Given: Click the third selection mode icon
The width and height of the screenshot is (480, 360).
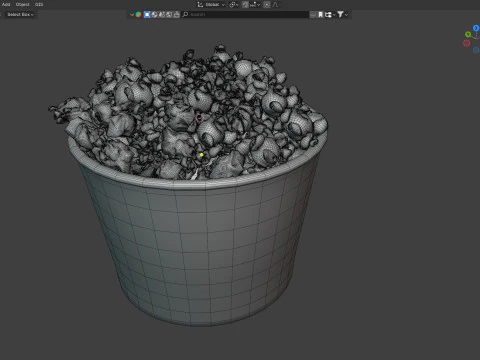Looking at the screenshot, I should [x=162, y=14].
